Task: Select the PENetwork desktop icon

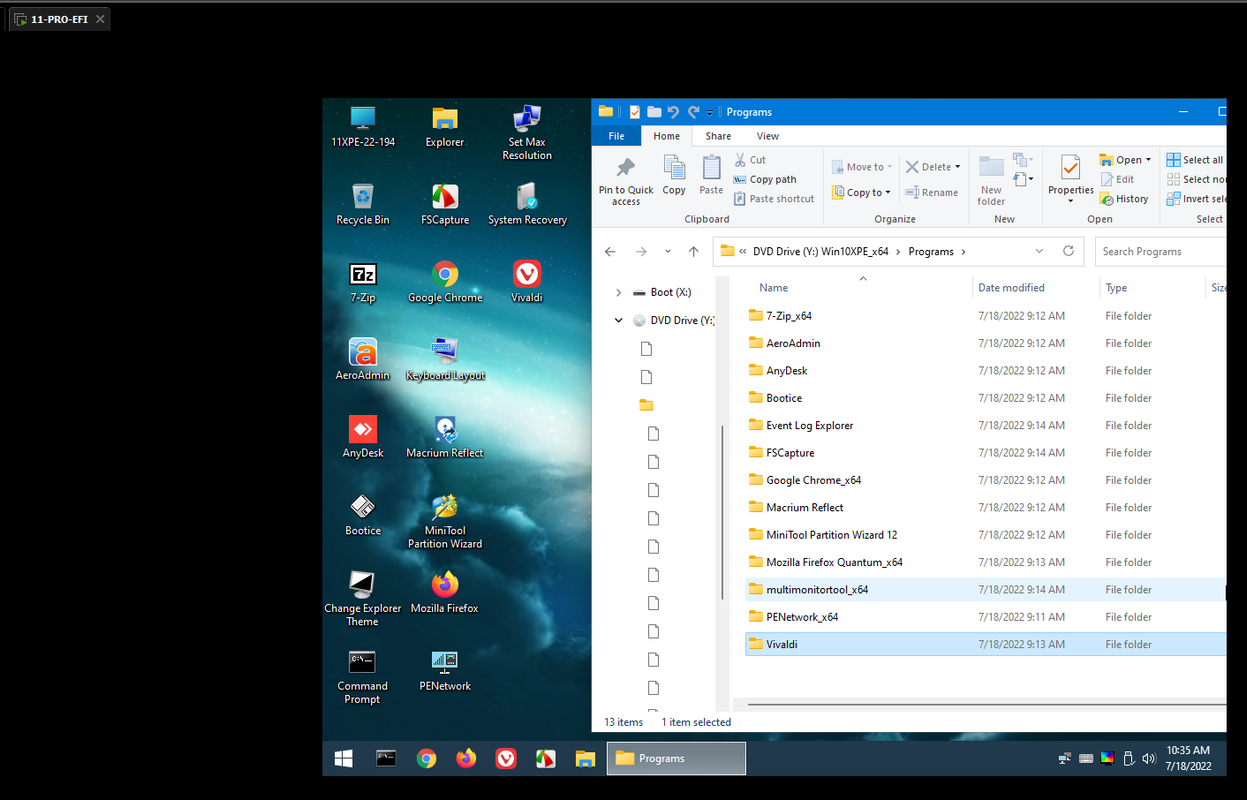Action: click(445, 671)
